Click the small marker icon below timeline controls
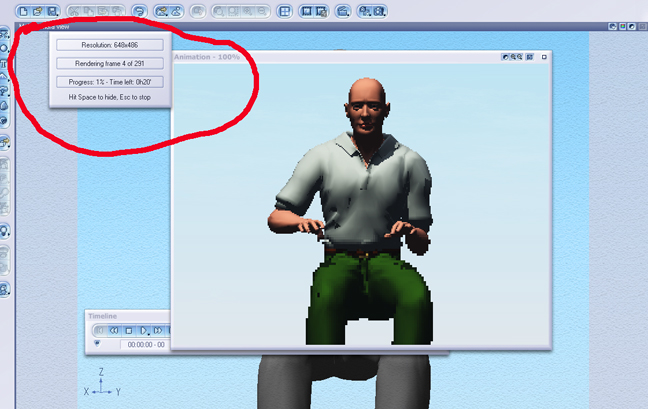 point(97,343)
